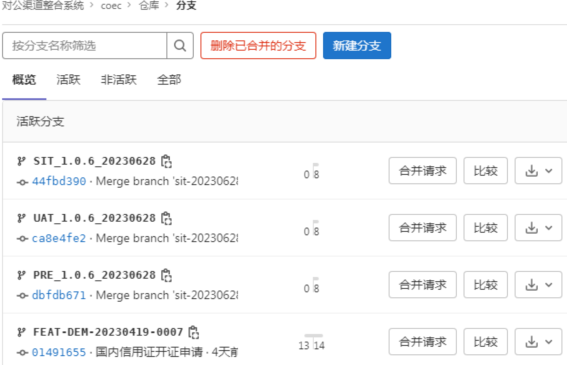Click 合并请求 for FEAT-DEM-20230419-0007

click(x=423, y=342)
